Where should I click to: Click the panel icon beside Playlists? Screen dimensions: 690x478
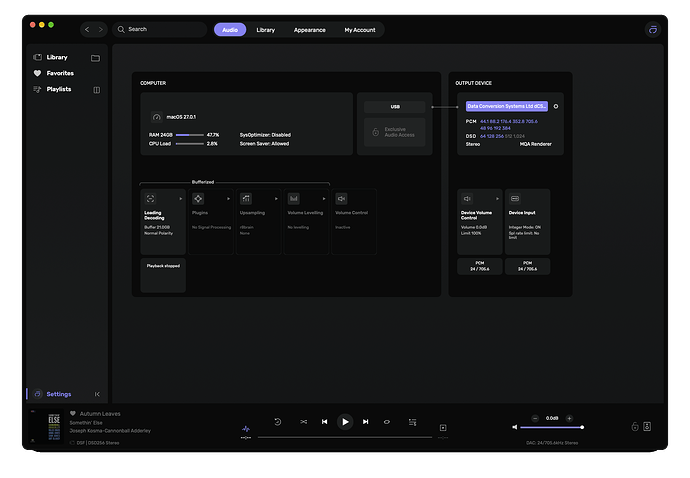coord(97,90)
